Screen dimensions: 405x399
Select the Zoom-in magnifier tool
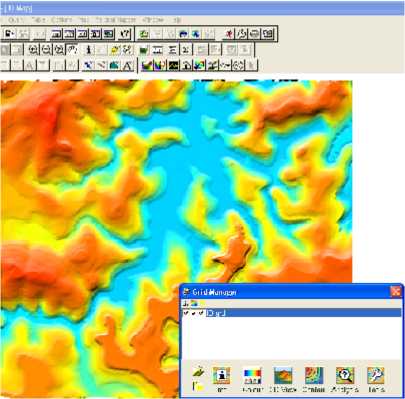pos(33,50)
